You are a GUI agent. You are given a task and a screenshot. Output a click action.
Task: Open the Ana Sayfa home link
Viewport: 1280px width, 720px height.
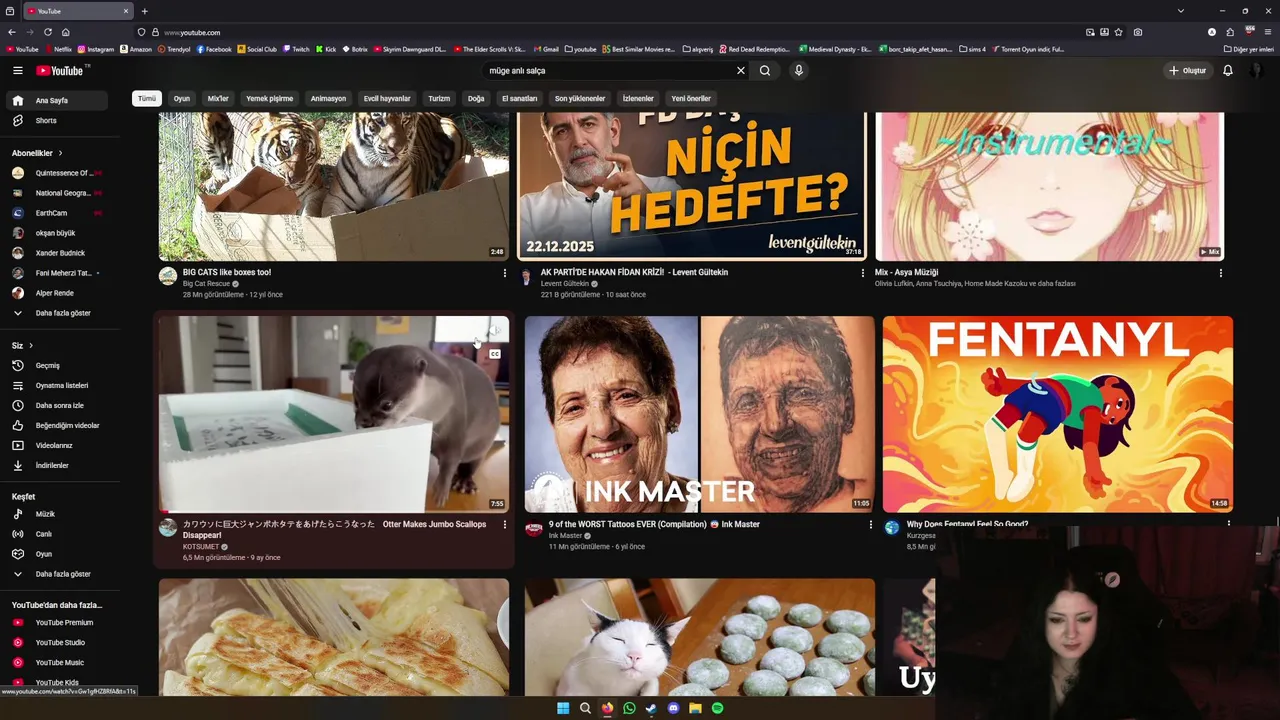click(x=57, y=101)
